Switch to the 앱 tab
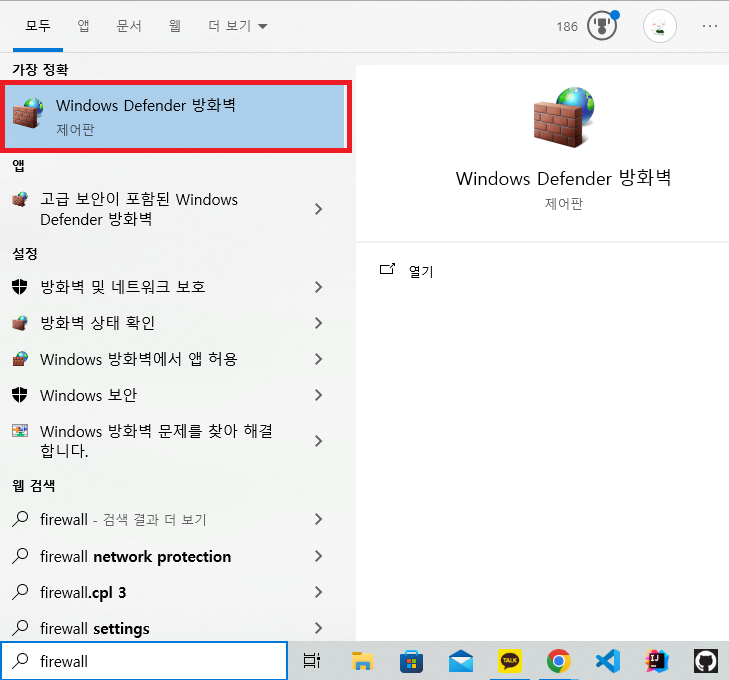This screenshot has height=680, width=729. coord(83,26)
